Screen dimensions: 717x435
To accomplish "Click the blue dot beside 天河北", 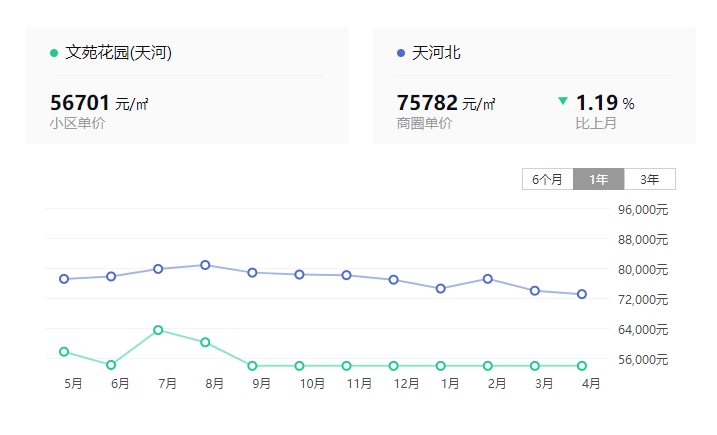I will (x=401, y=53).
